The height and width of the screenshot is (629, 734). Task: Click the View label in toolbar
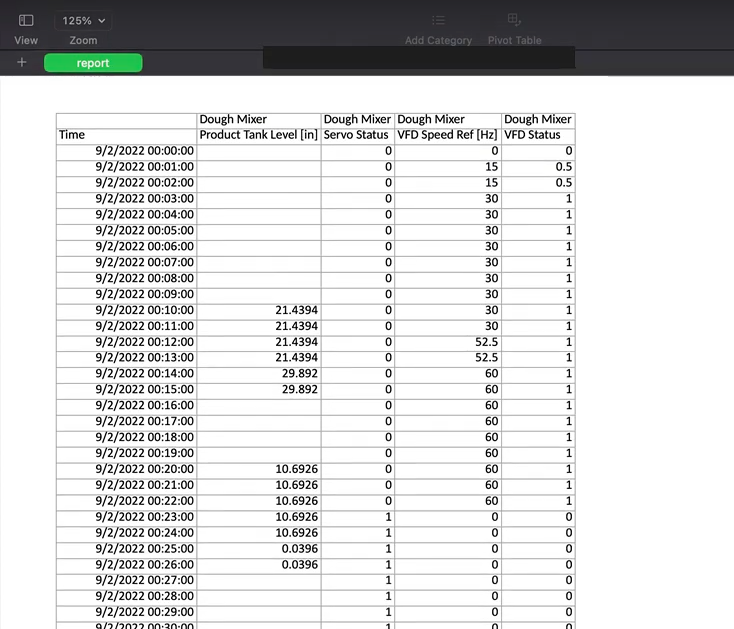pyautogui.click(x=26, y=40)
